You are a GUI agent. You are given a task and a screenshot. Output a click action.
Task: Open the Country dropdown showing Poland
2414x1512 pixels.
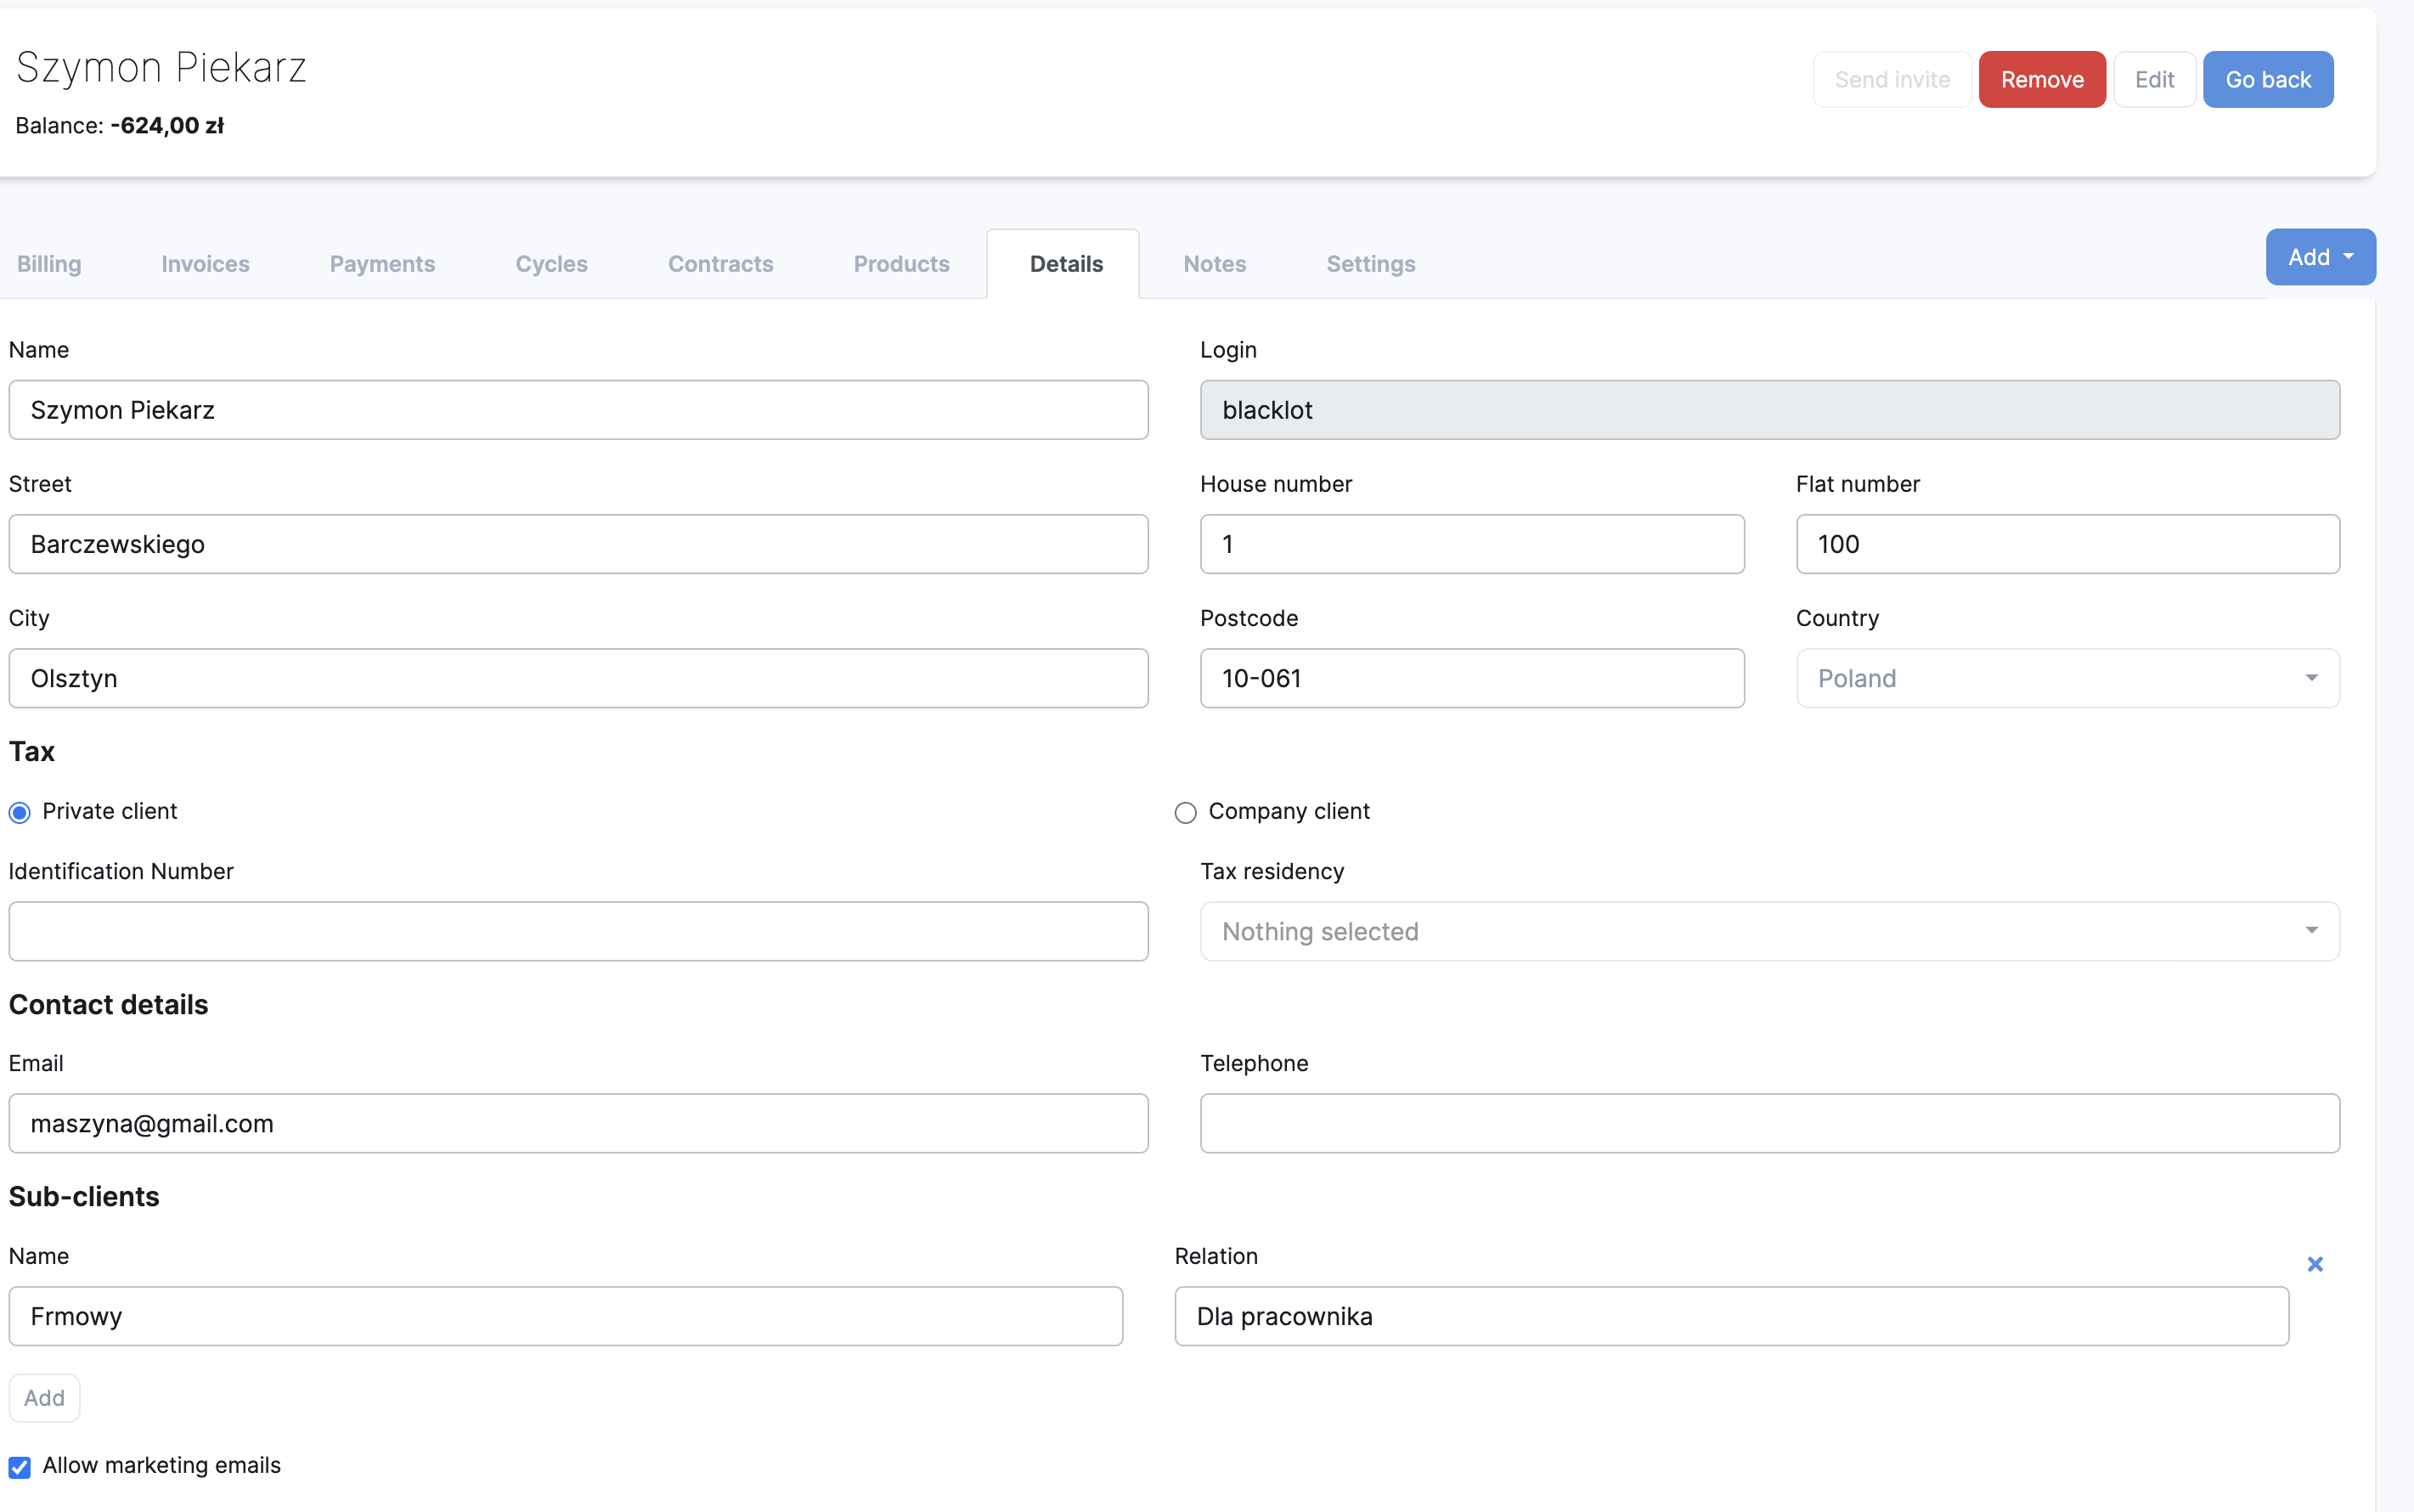point(2067,678)
